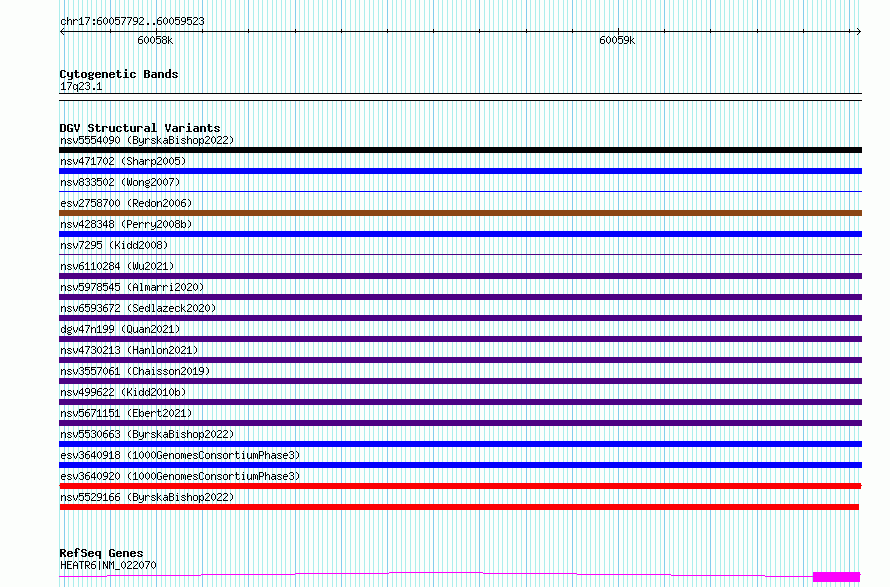The height and width of the screenshot is (587, 890).
Task: Click the DGV Structural Variants track heading
Action: [x=140, y=128]
